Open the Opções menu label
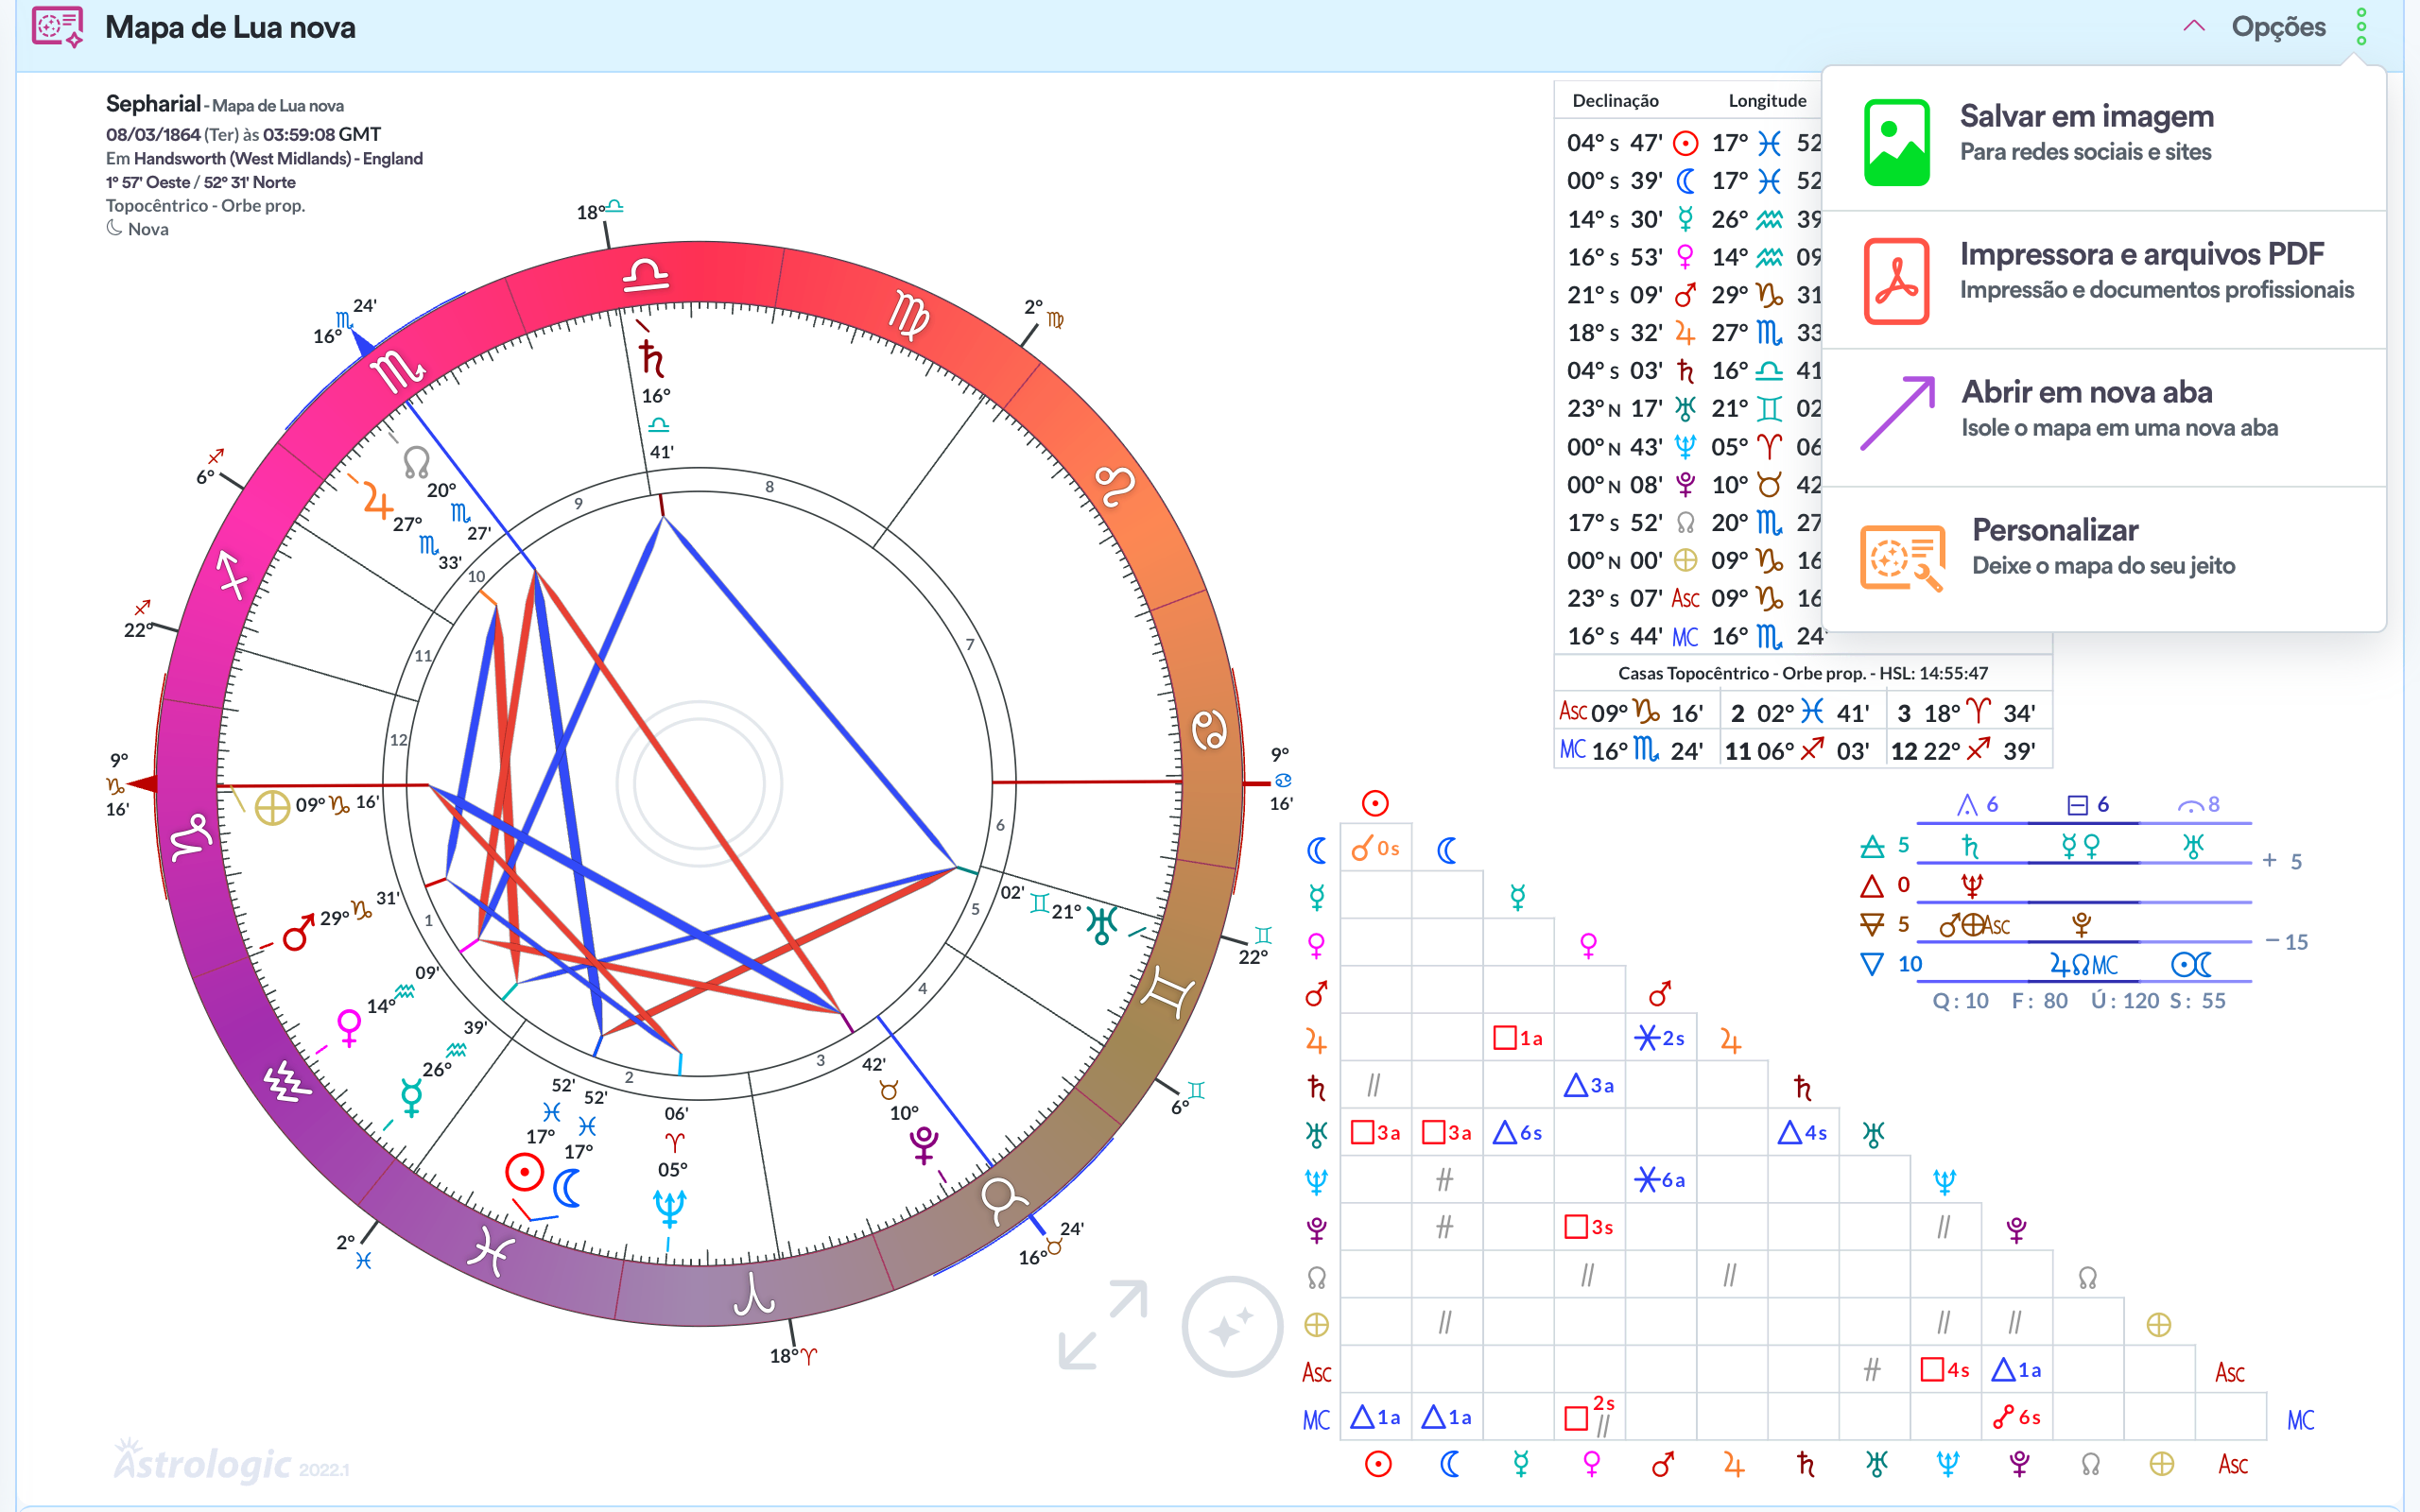This screenshot has width=2420, height=1512. (2278, 27)
